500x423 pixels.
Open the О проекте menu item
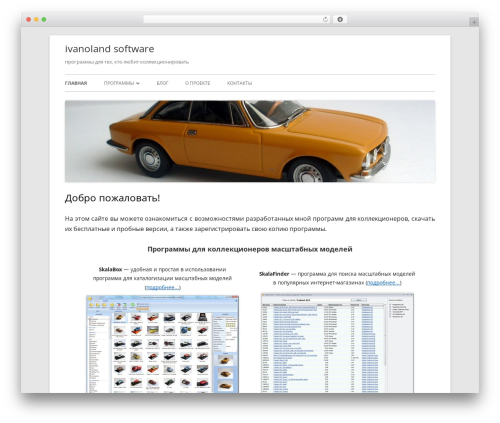[x=197, y=83]
